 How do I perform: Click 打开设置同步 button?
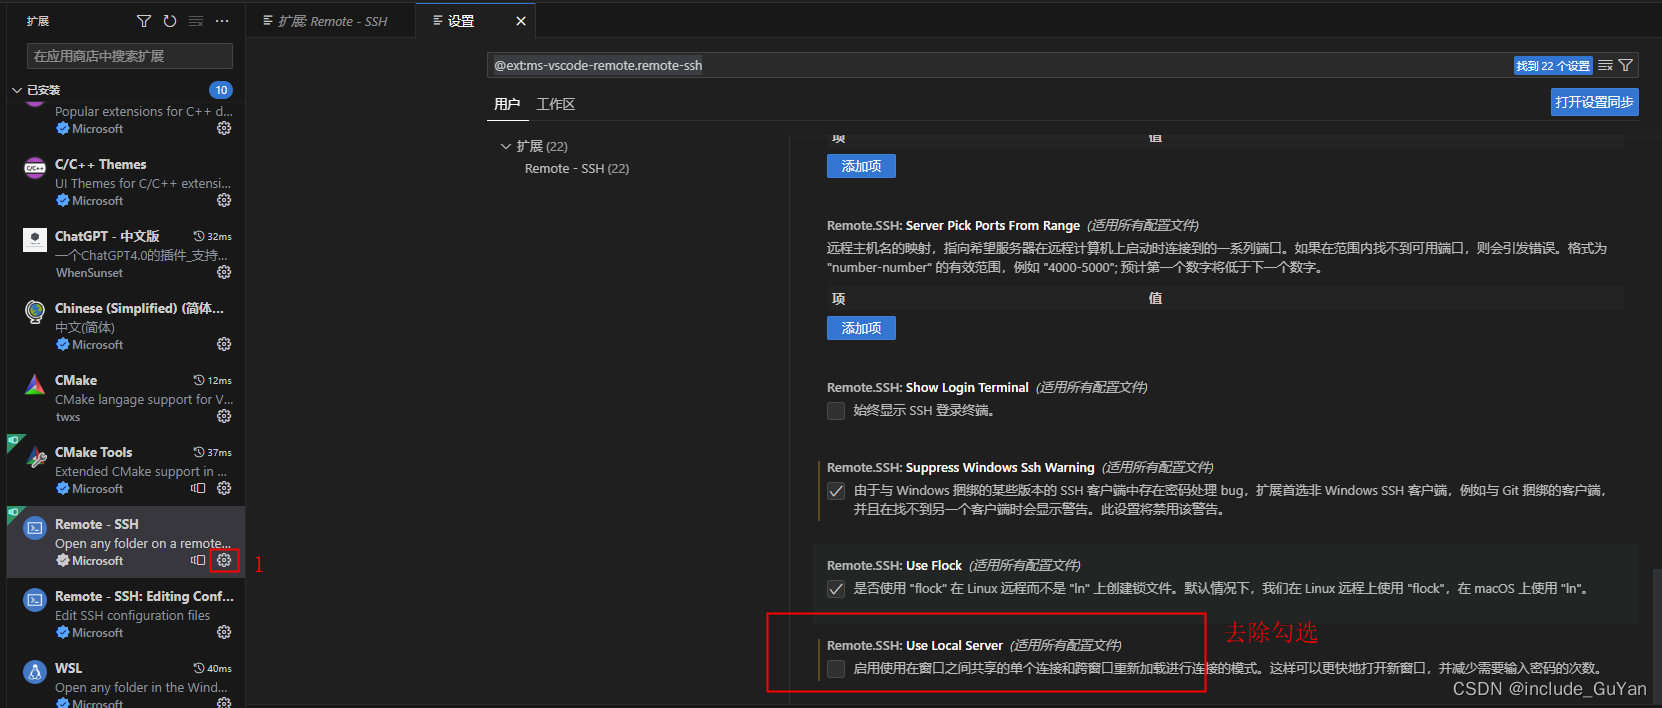(1594, 102)
